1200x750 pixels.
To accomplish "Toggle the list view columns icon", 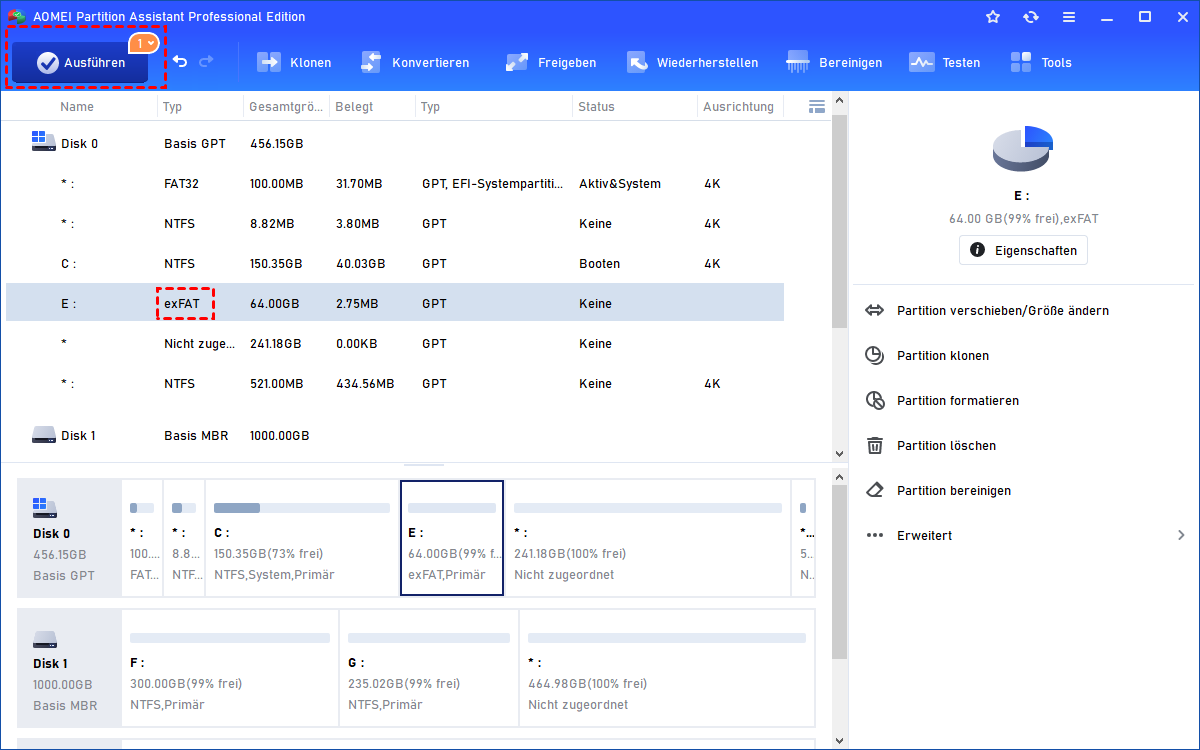I will (x=817, y=106).
